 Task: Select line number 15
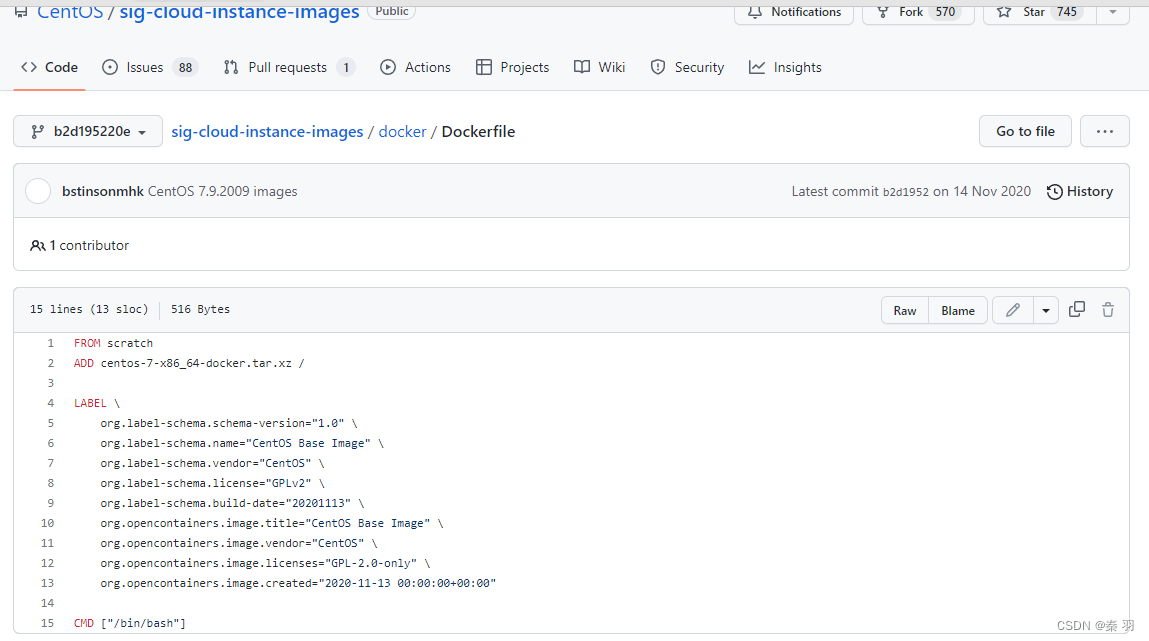click(x=48, y=623)
